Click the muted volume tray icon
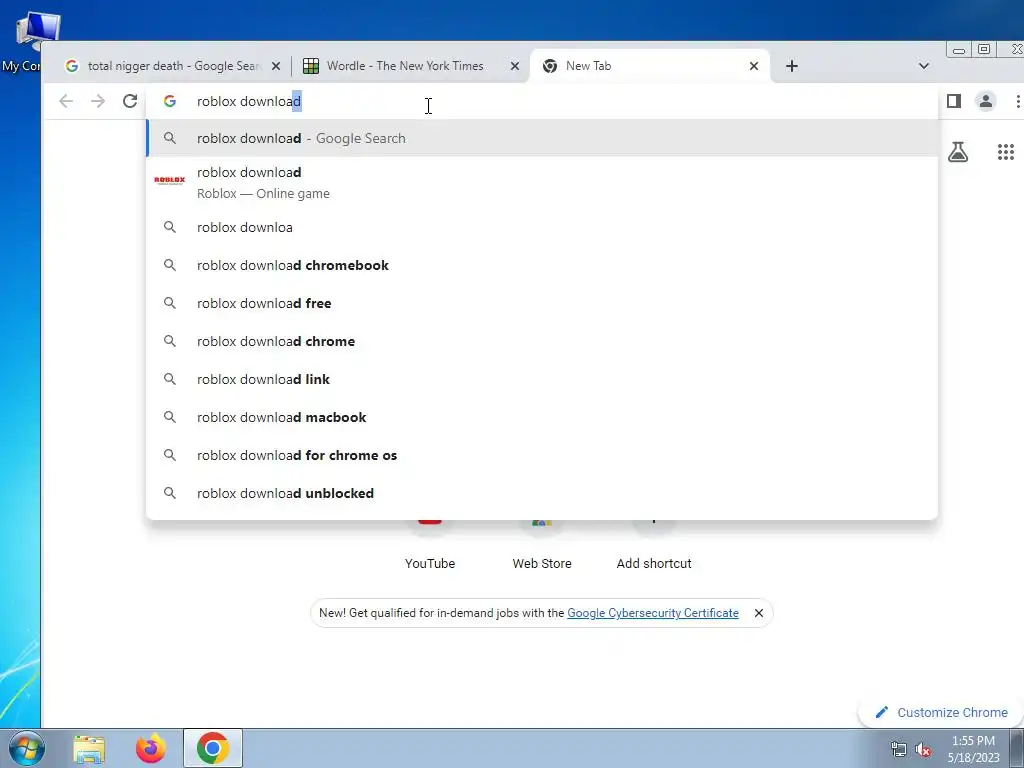This screenshot has width=1024, height=768. click(923, 750)
